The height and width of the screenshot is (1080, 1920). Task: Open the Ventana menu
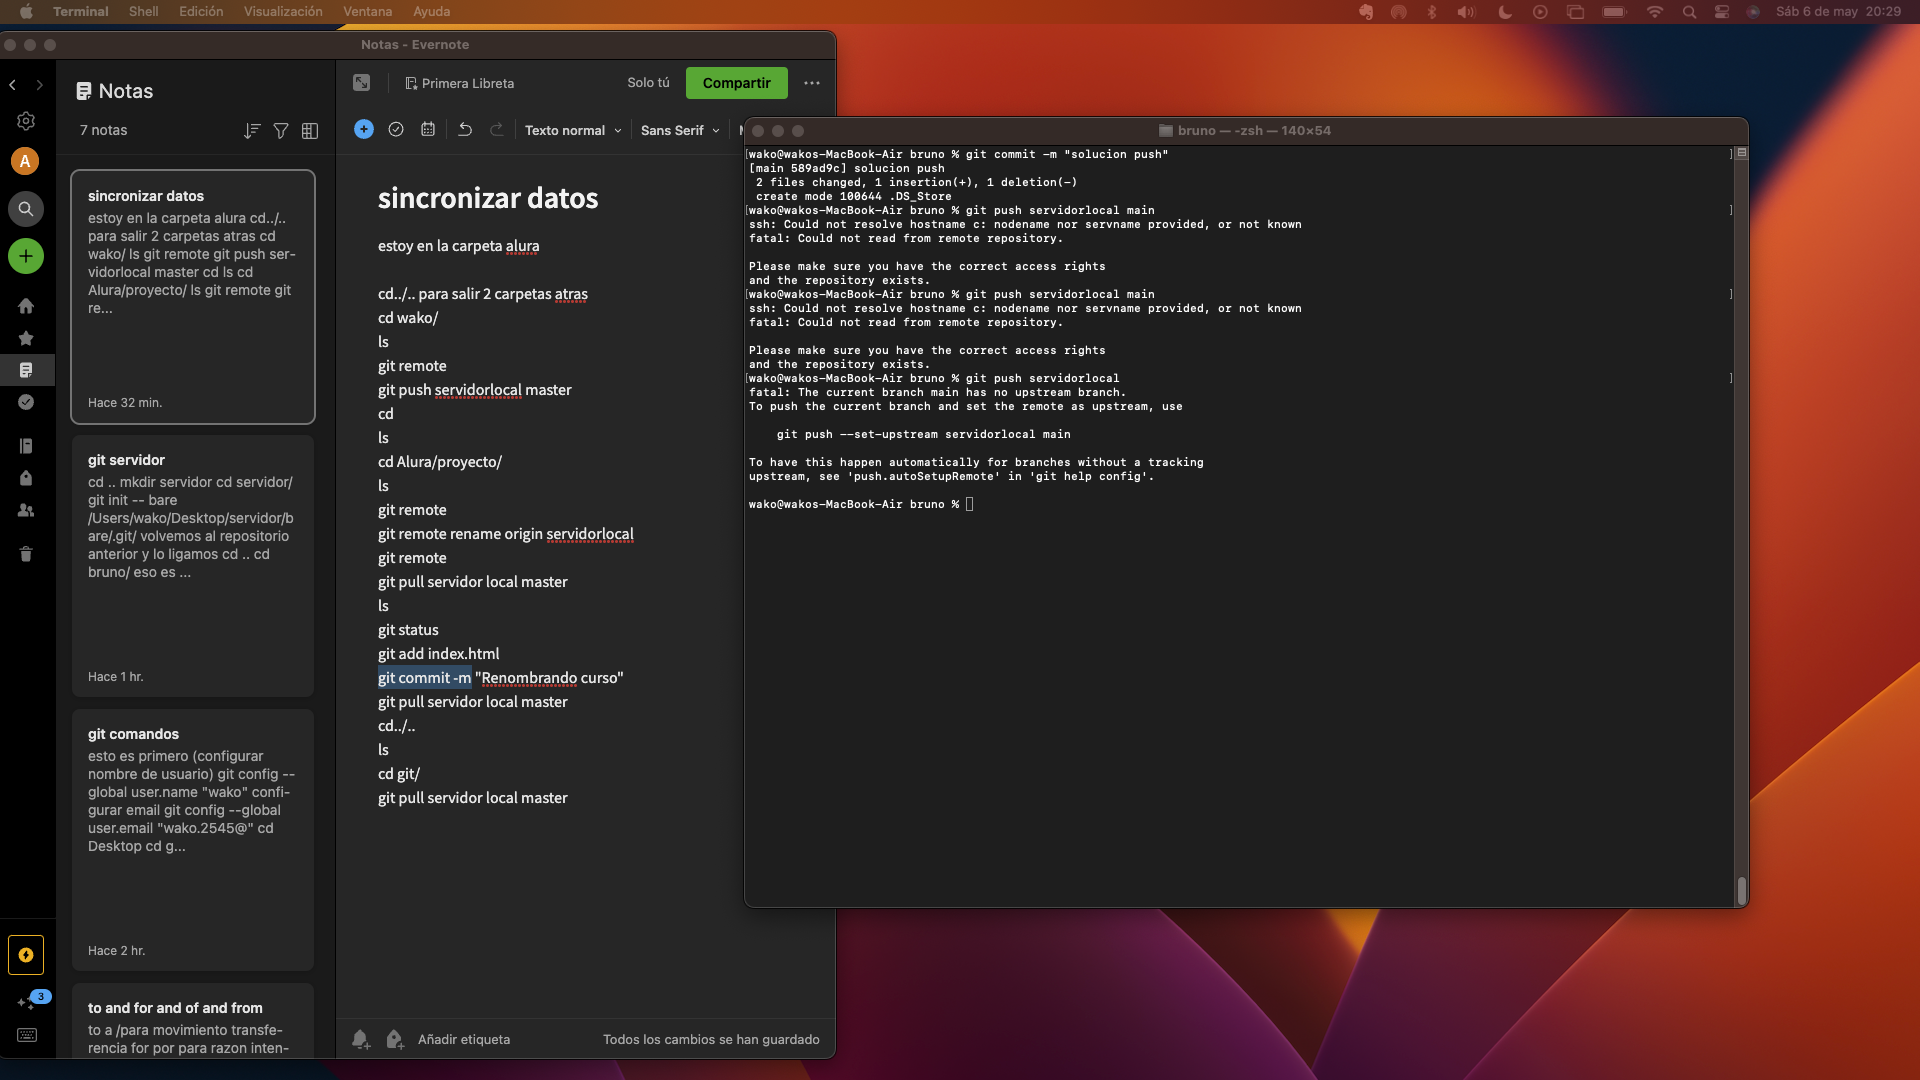367,11
